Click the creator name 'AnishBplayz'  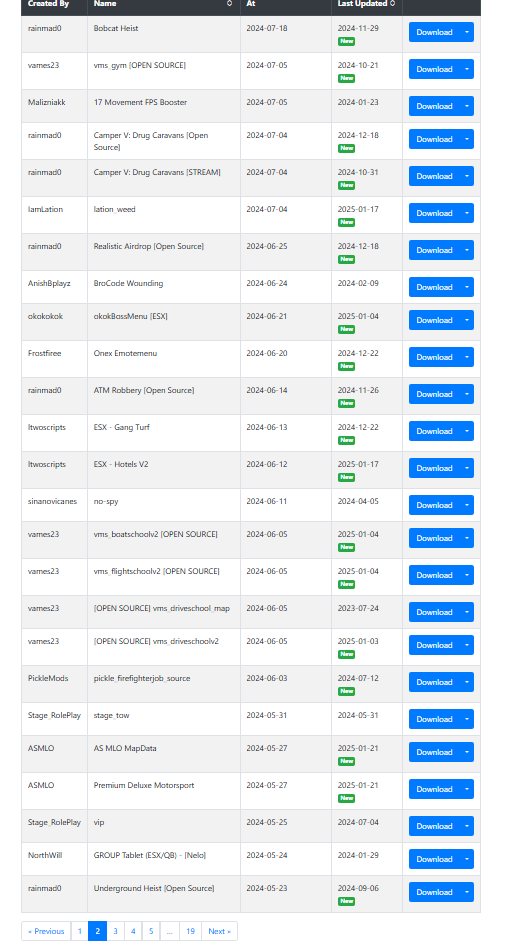click(x=49, y=283)
